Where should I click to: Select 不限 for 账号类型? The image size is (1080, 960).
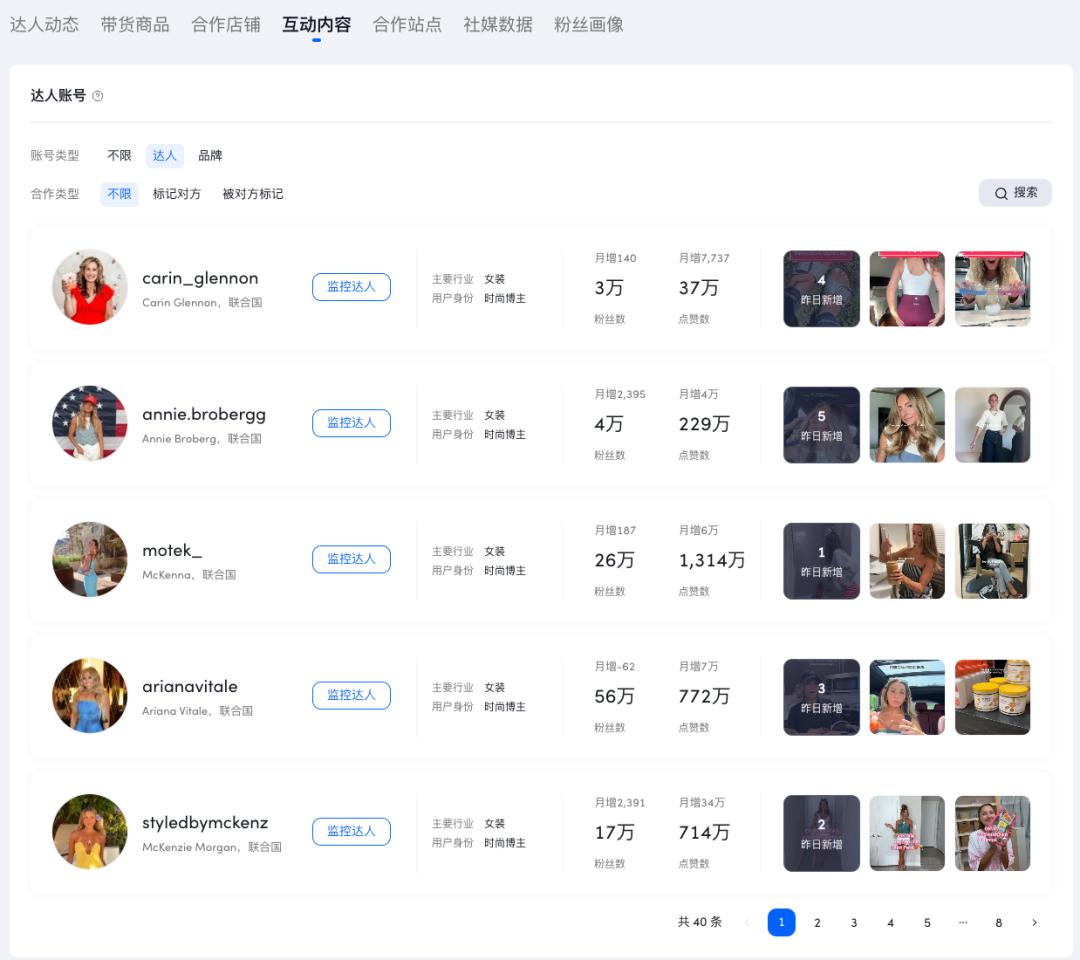(119, 156)
